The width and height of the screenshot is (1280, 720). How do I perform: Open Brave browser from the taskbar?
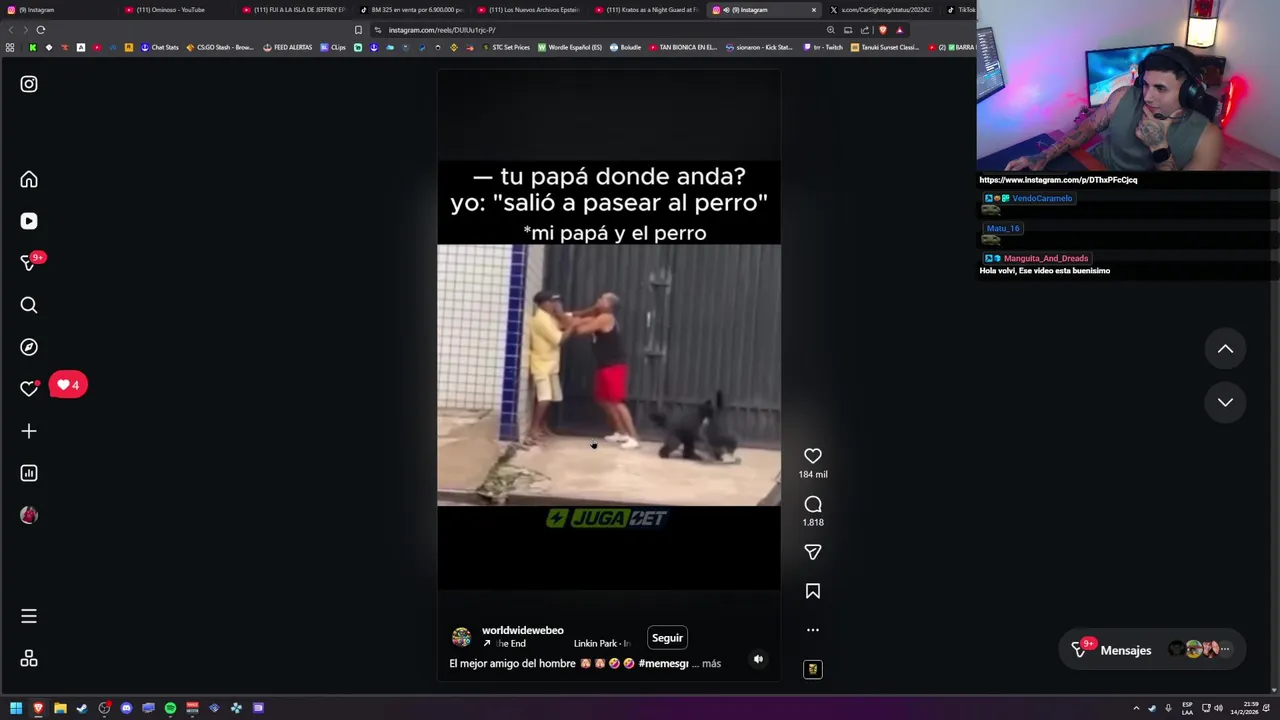38,708
